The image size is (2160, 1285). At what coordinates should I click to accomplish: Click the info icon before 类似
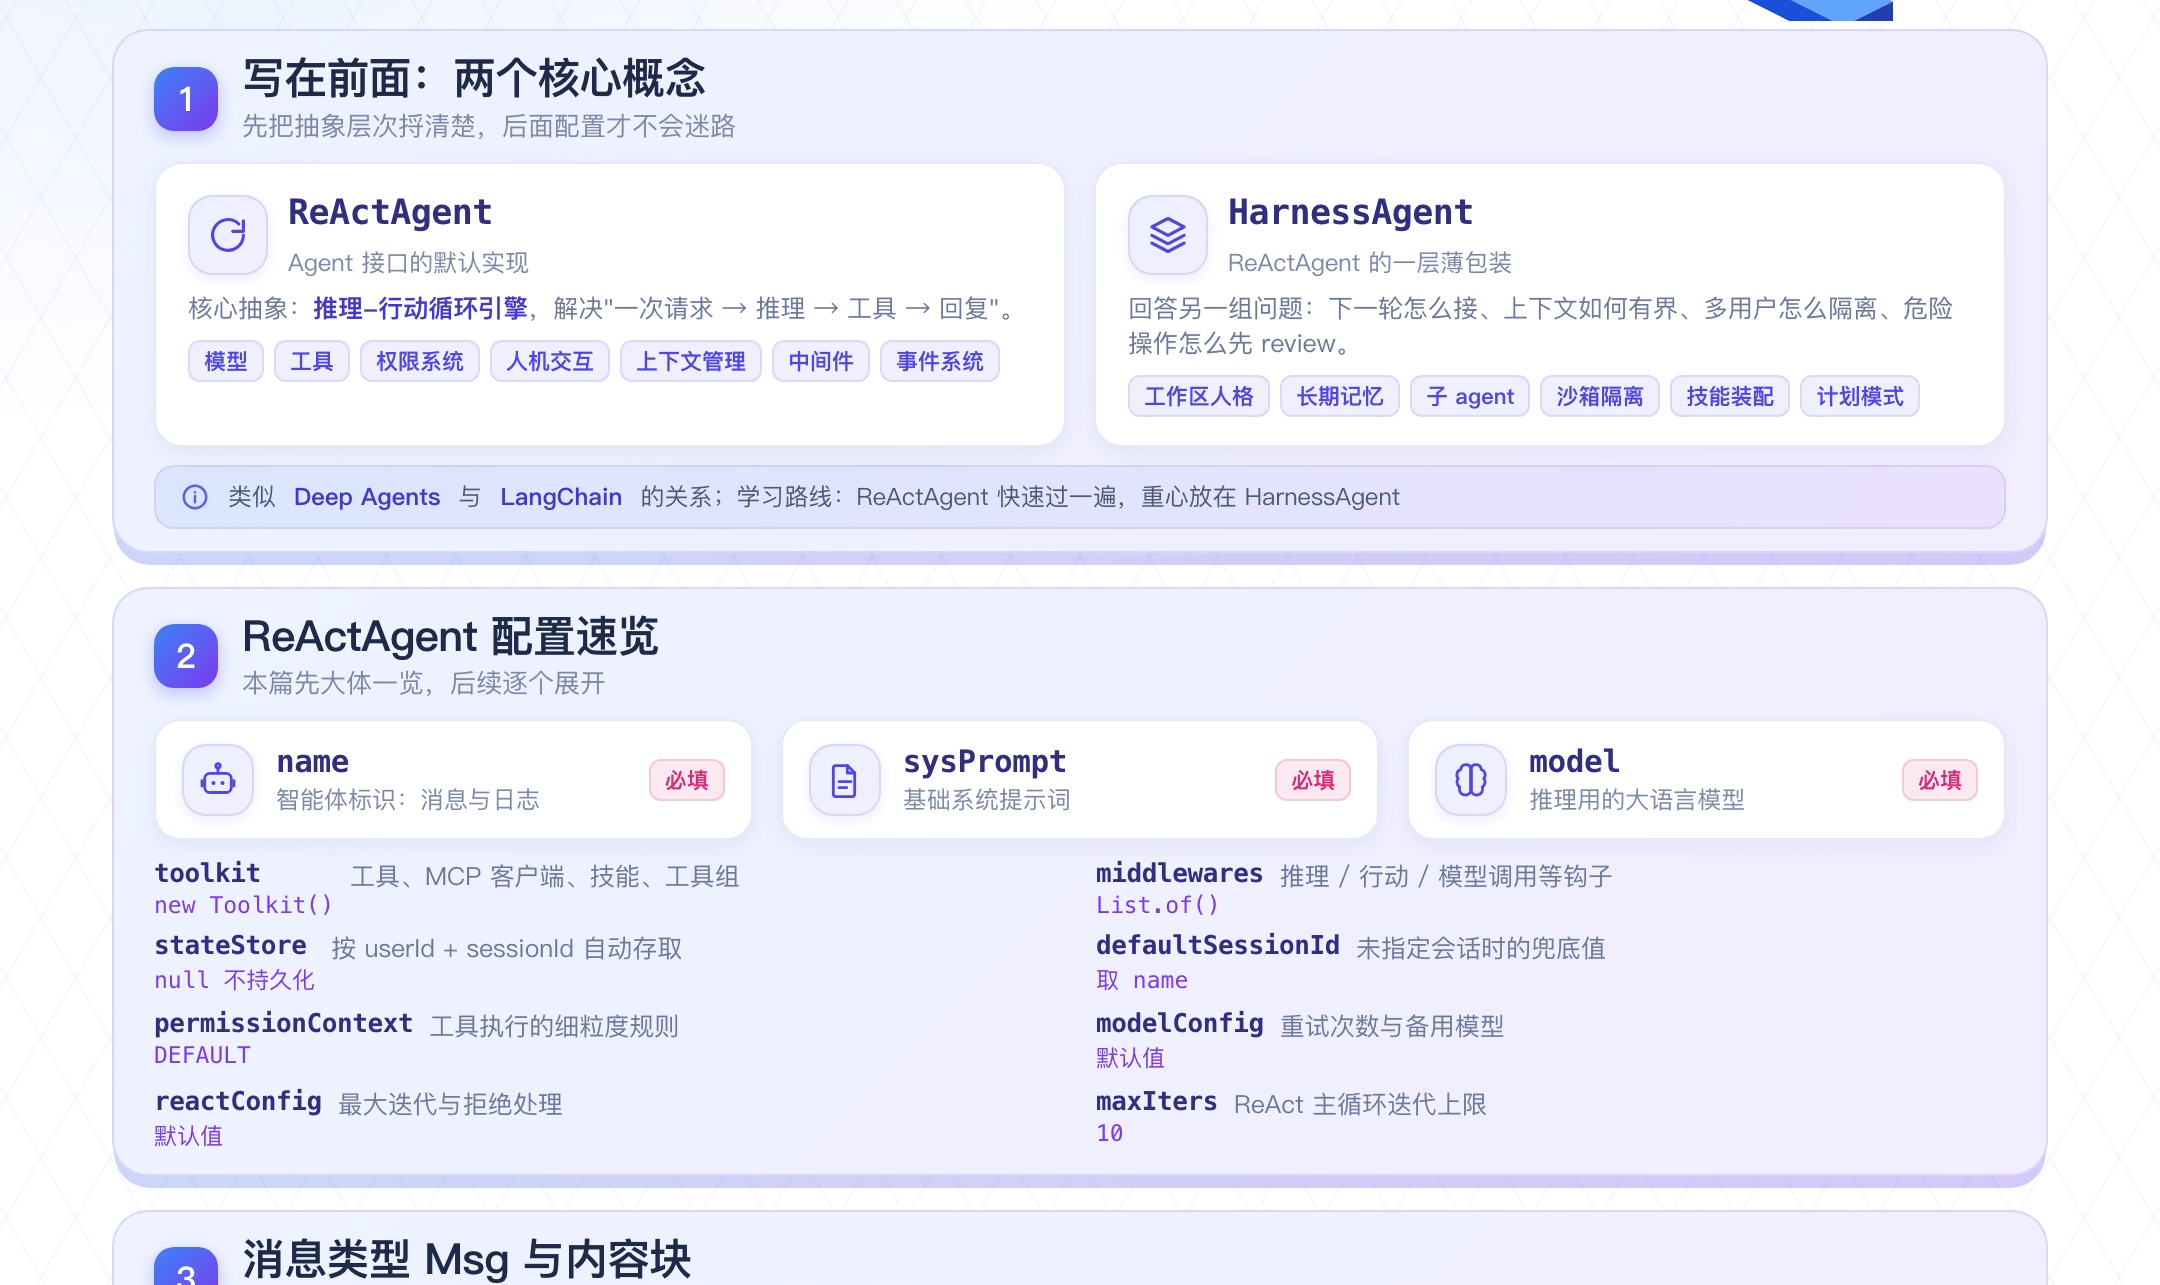[x=195, y=497]
